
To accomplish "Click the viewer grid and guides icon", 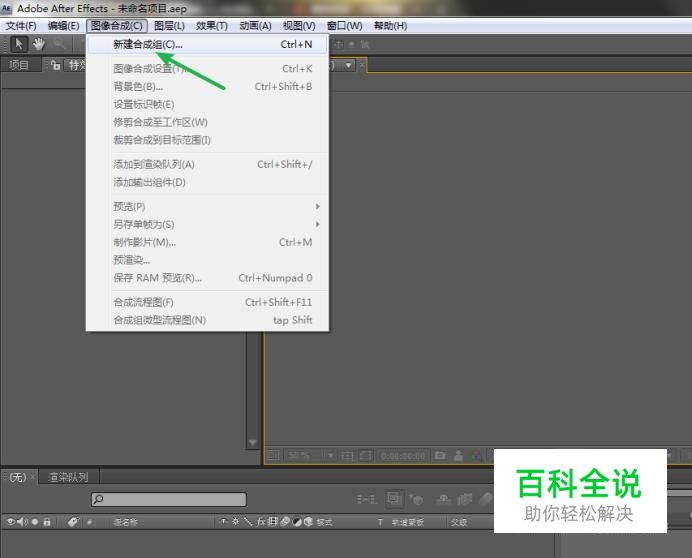I will point(347,455).
